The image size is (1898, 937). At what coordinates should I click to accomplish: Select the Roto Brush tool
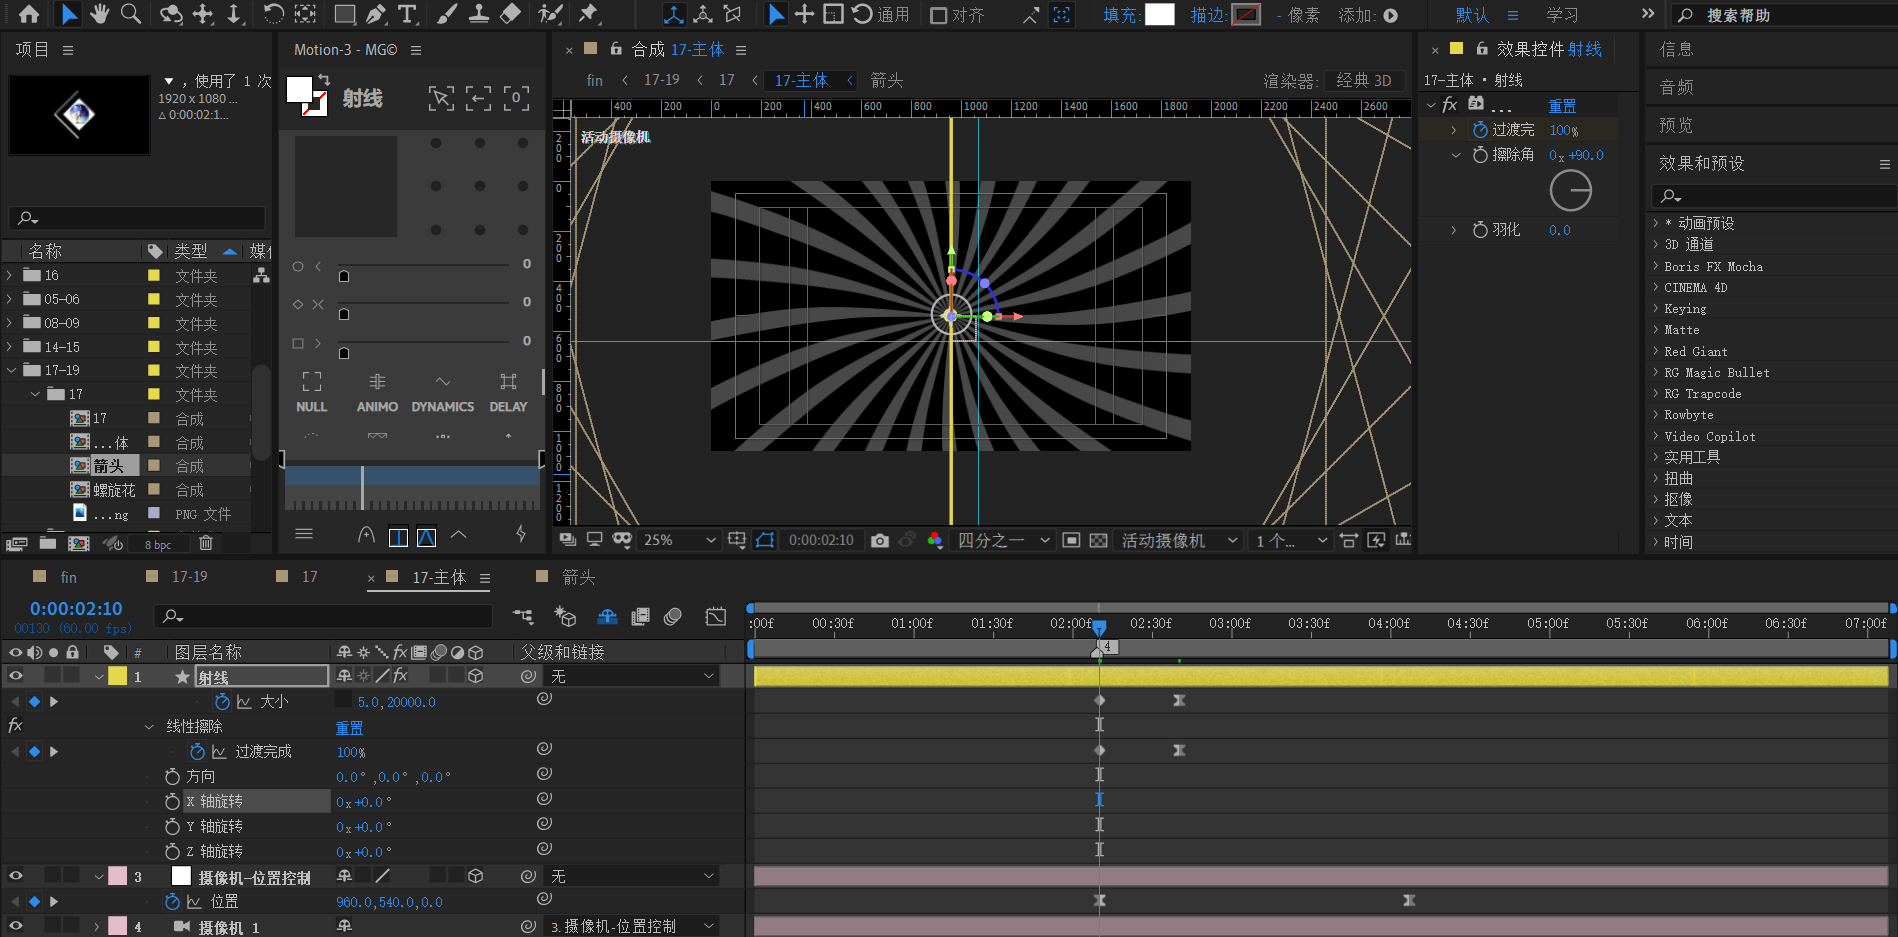point(550,14)
